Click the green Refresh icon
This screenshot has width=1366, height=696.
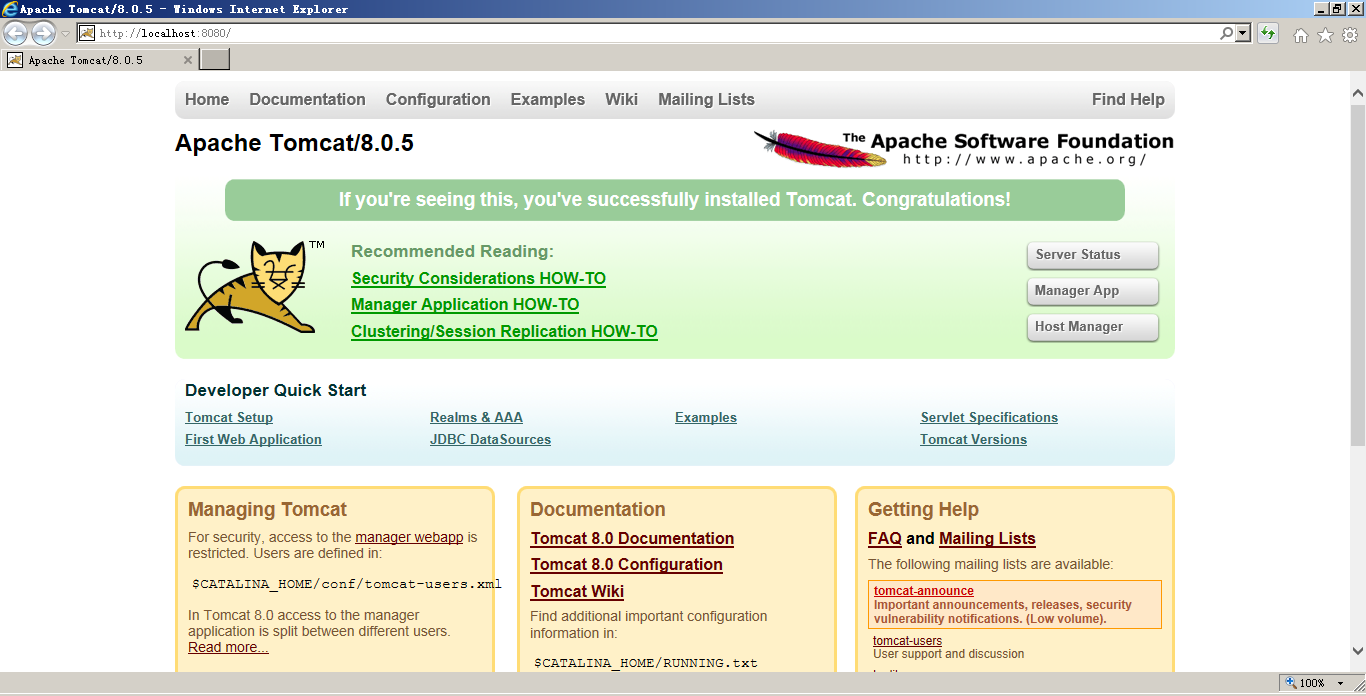click(x=1268, y=33)
